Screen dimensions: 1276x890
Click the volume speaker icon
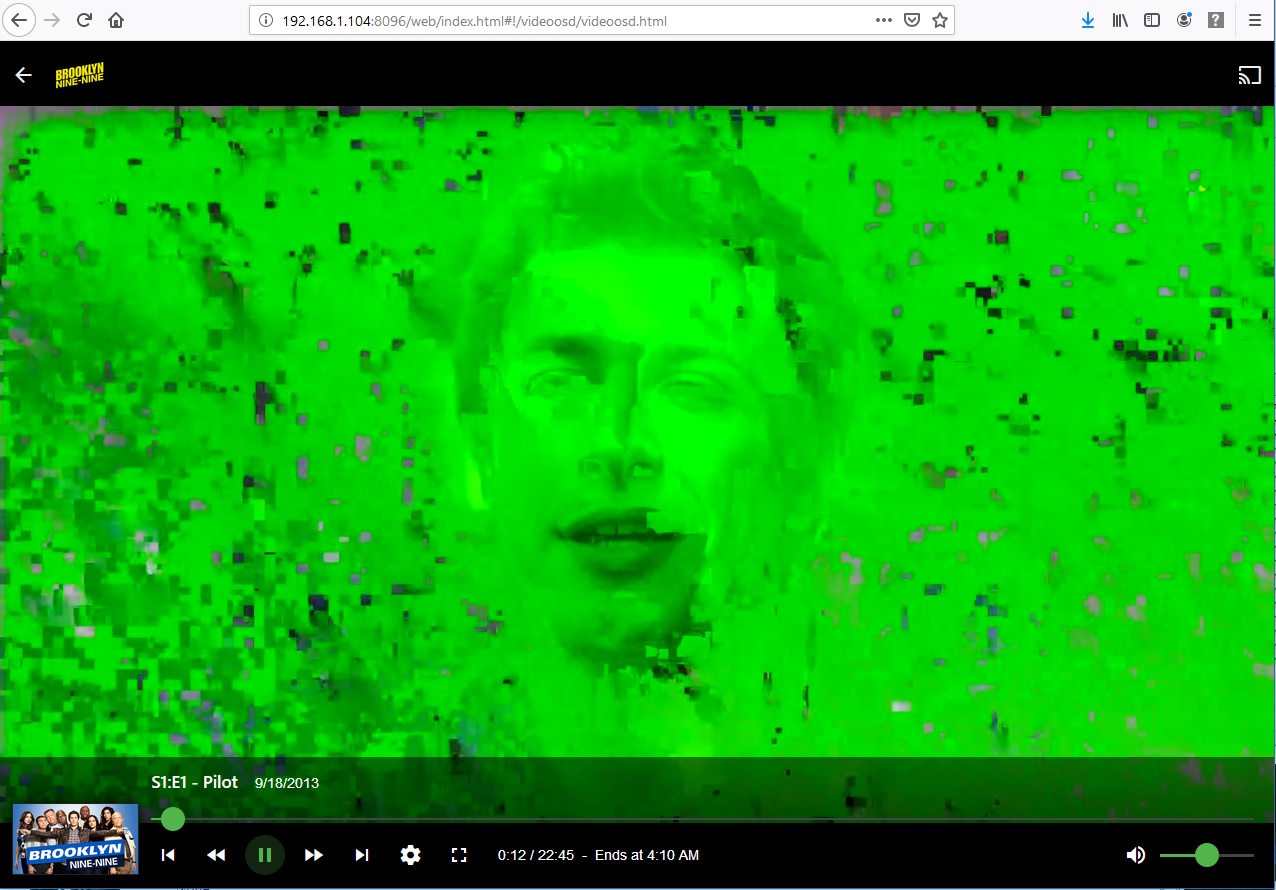pos(1135,855)
